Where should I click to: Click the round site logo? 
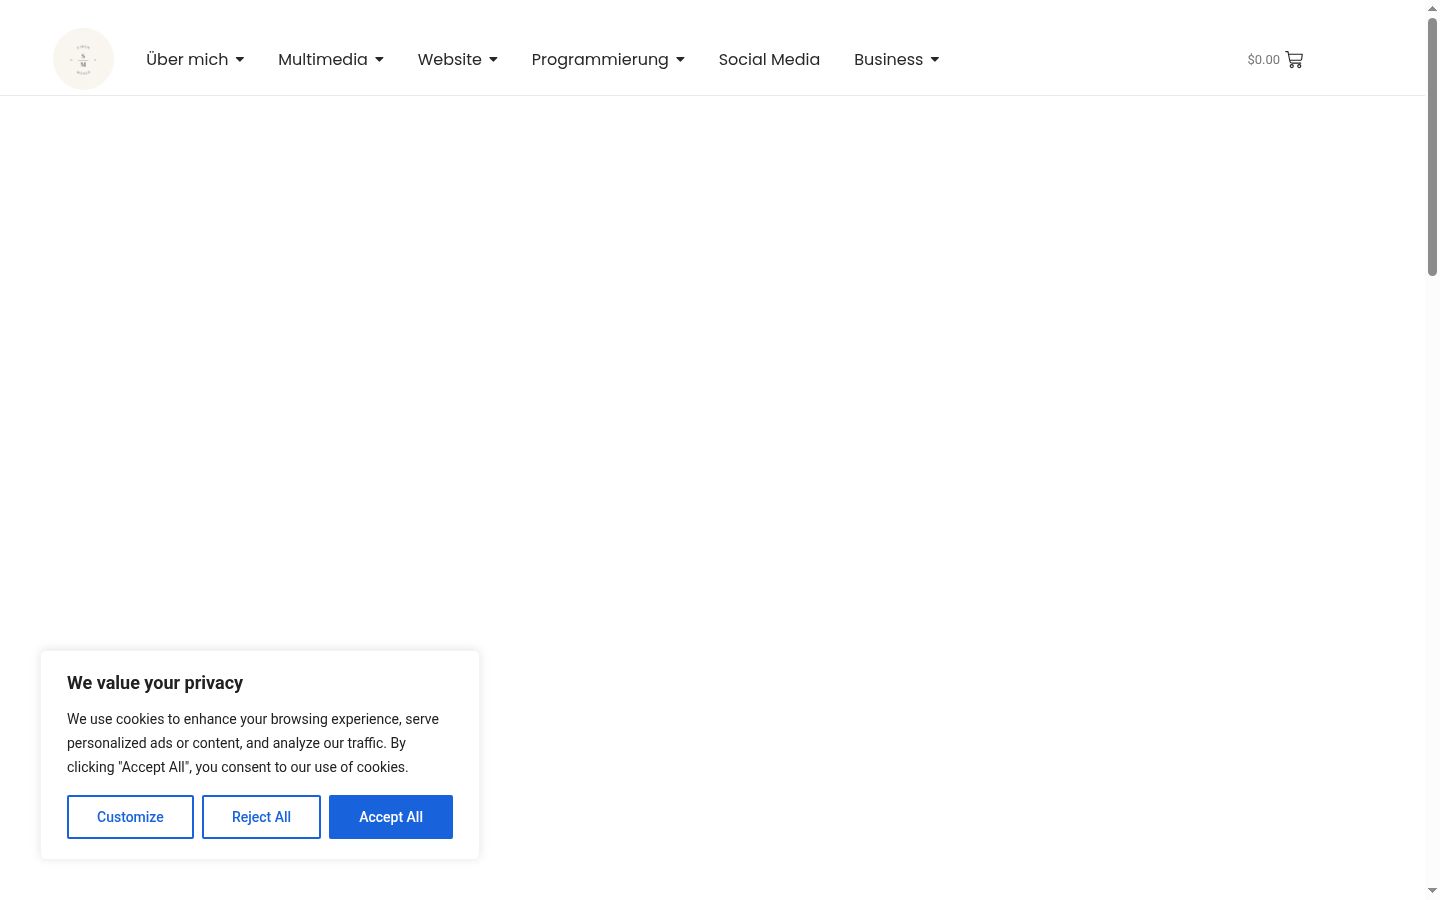tap(83, 59)
